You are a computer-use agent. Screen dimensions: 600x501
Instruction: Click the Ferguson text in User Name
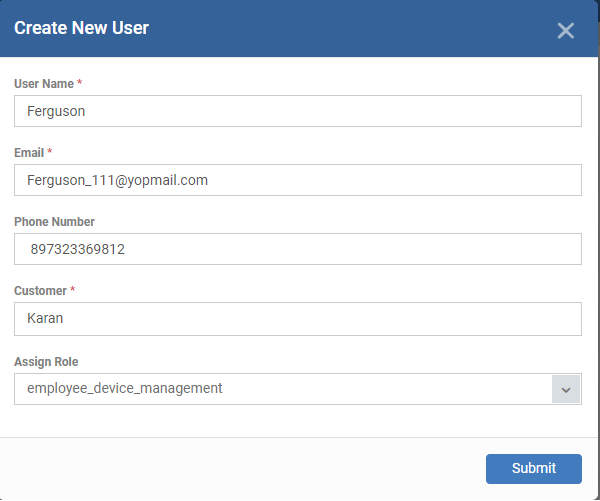click(56, 111)
